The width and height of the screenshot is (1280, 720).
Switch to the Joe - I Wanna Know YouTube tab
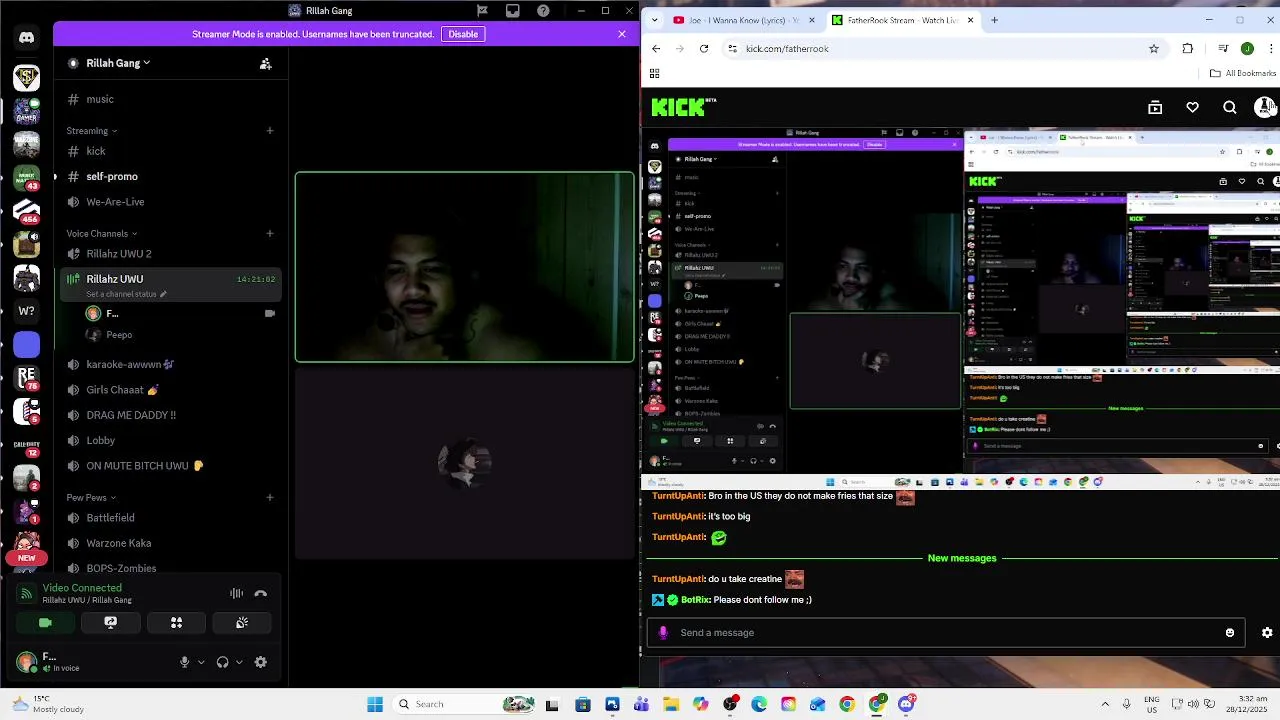tap(743, 20)
